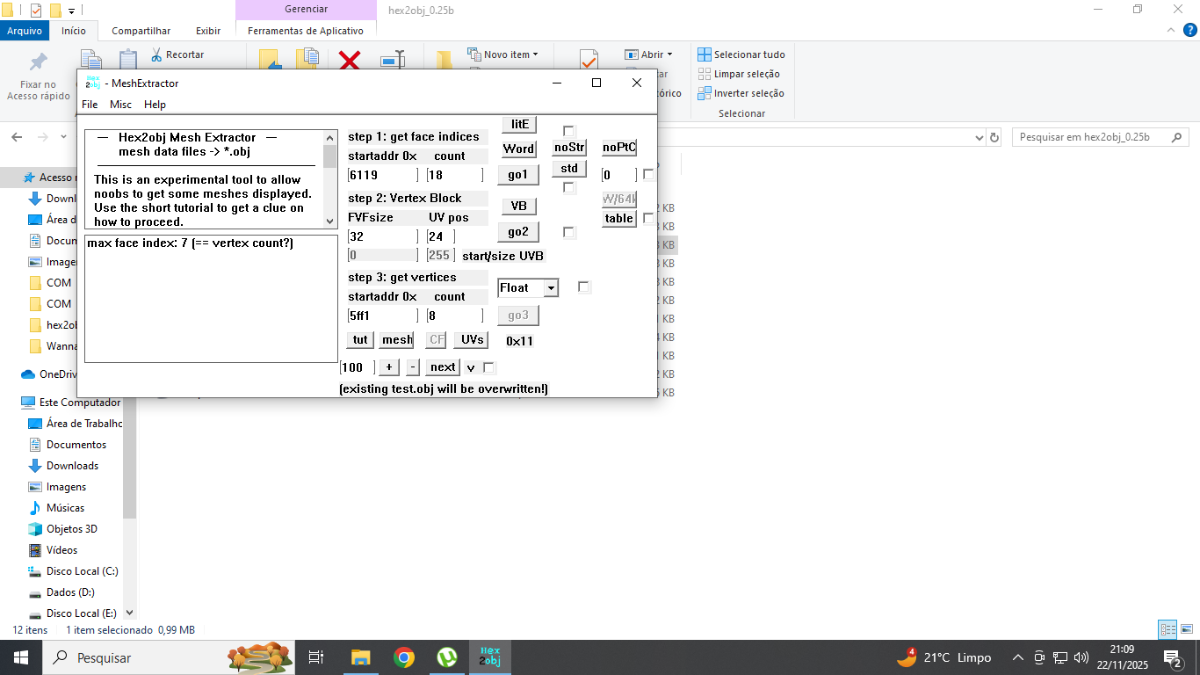Click the red X delete icon in ribbon
The height and width of the screenshot is (675, 1200).
pos(349,61)
